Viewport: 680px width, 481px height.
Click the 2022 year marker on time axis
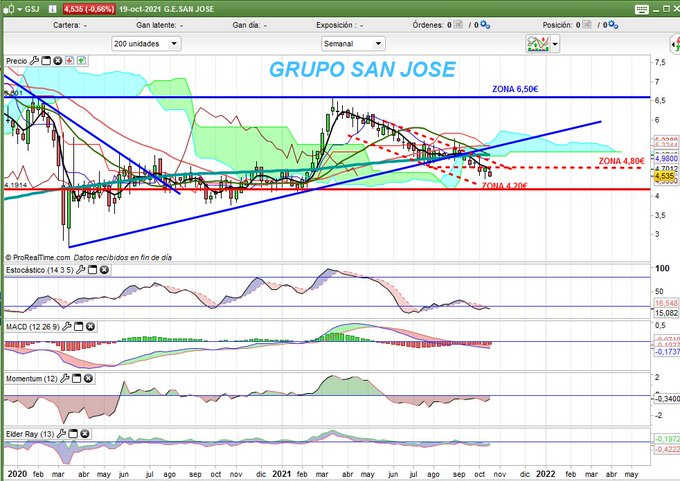click(545, 474)
